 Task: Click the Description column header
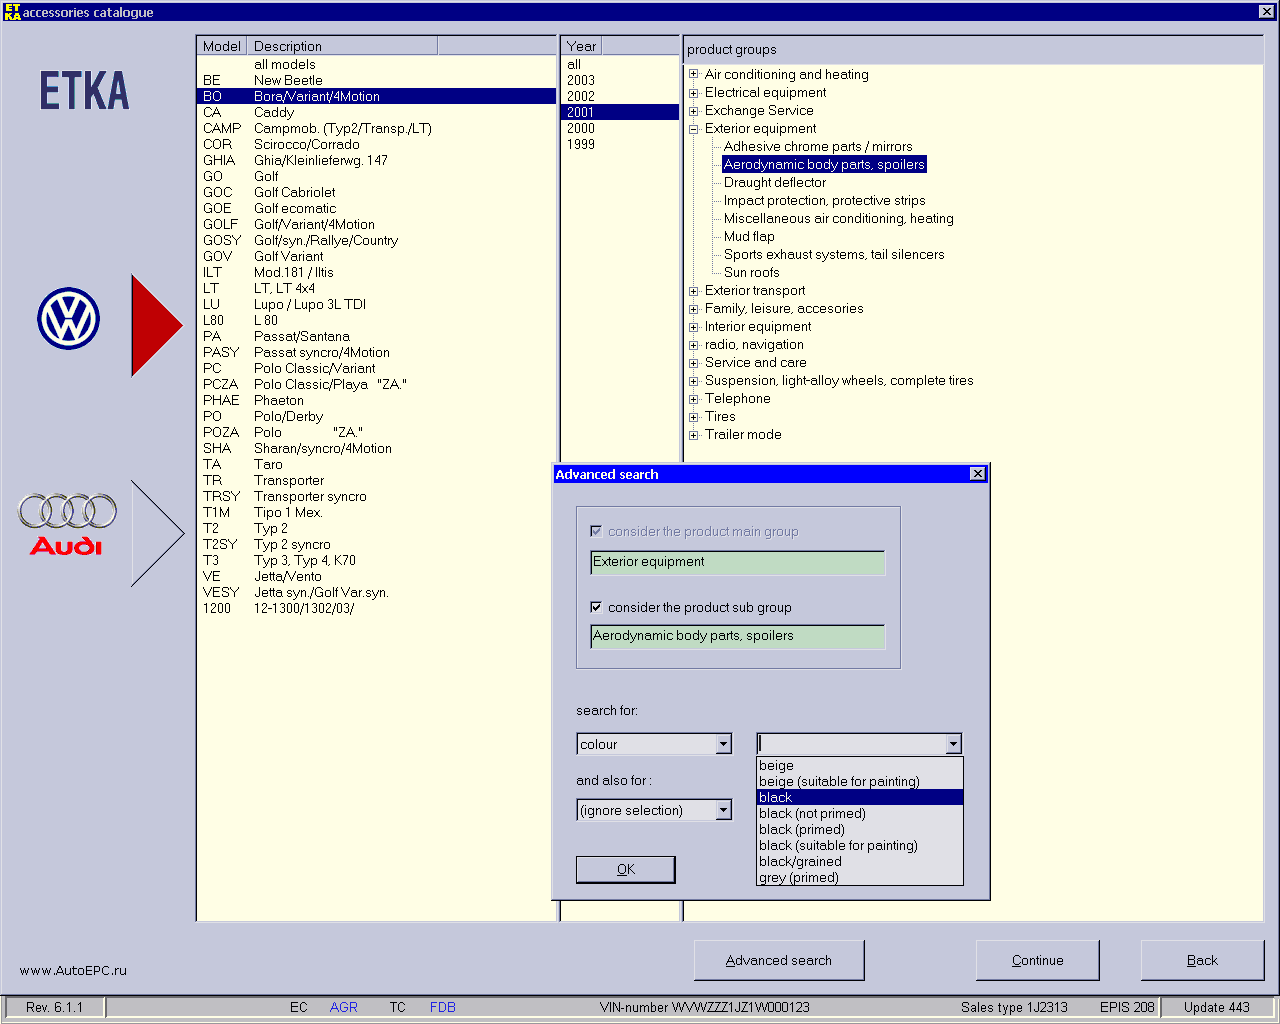[342, 46]
